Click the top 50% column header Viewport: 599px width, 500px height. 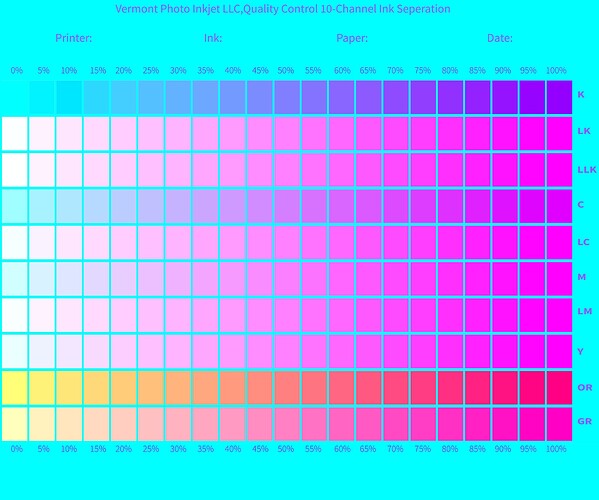point(286,71)
